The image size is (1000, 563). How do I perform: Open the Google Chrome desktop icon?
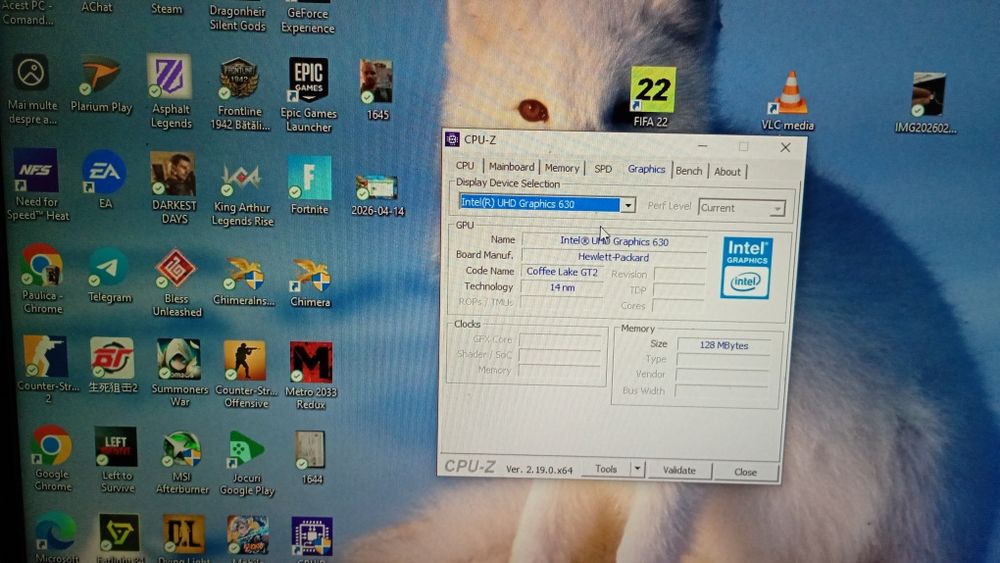52,457
